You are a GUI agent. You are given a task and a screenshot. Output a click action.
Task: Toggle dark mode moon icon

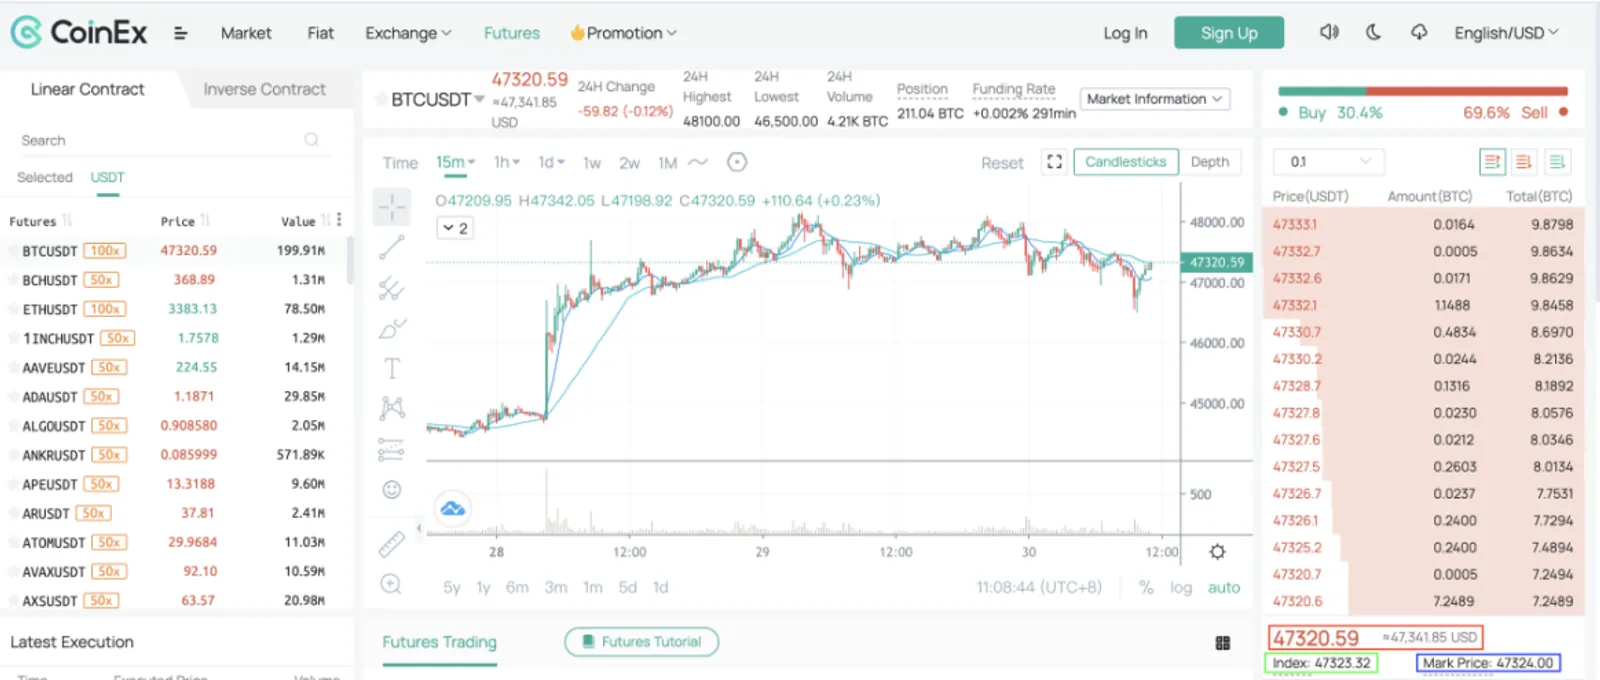[1374, 32]
